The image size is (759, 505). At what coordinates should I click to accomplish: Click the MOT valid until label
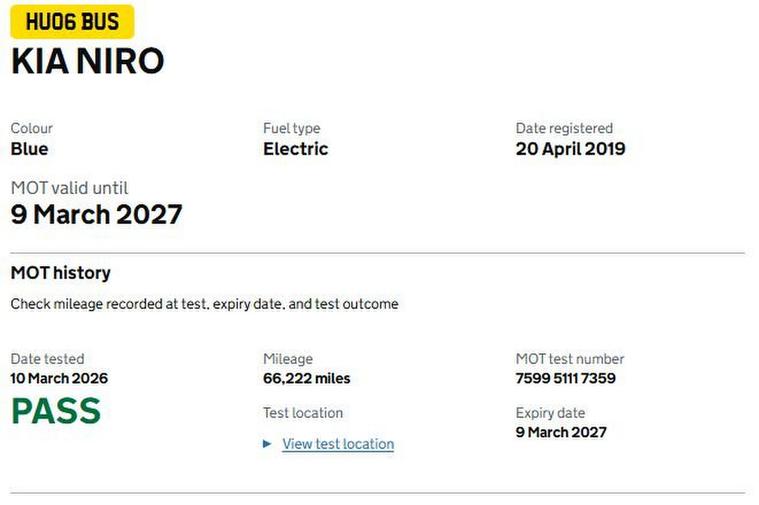(69, 188)
